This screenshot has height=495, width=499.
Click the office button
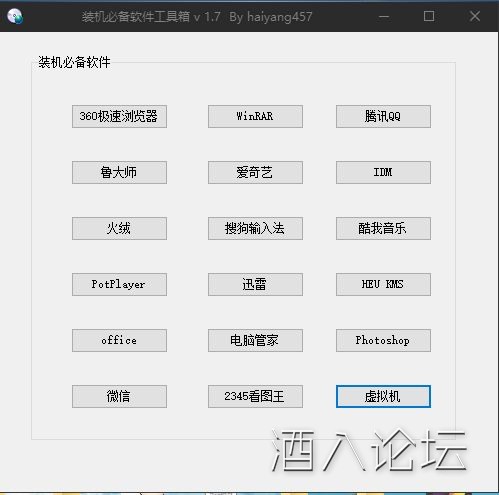click(x=119, y=340)
